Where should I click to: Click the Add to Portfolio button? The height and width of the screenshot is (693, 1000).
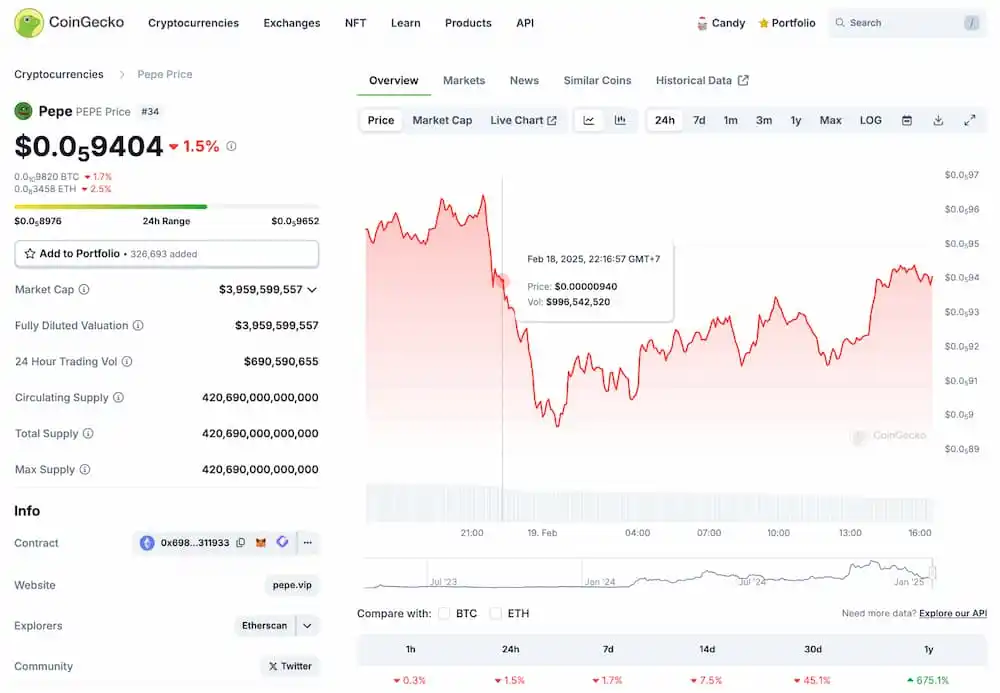(166, 254)
